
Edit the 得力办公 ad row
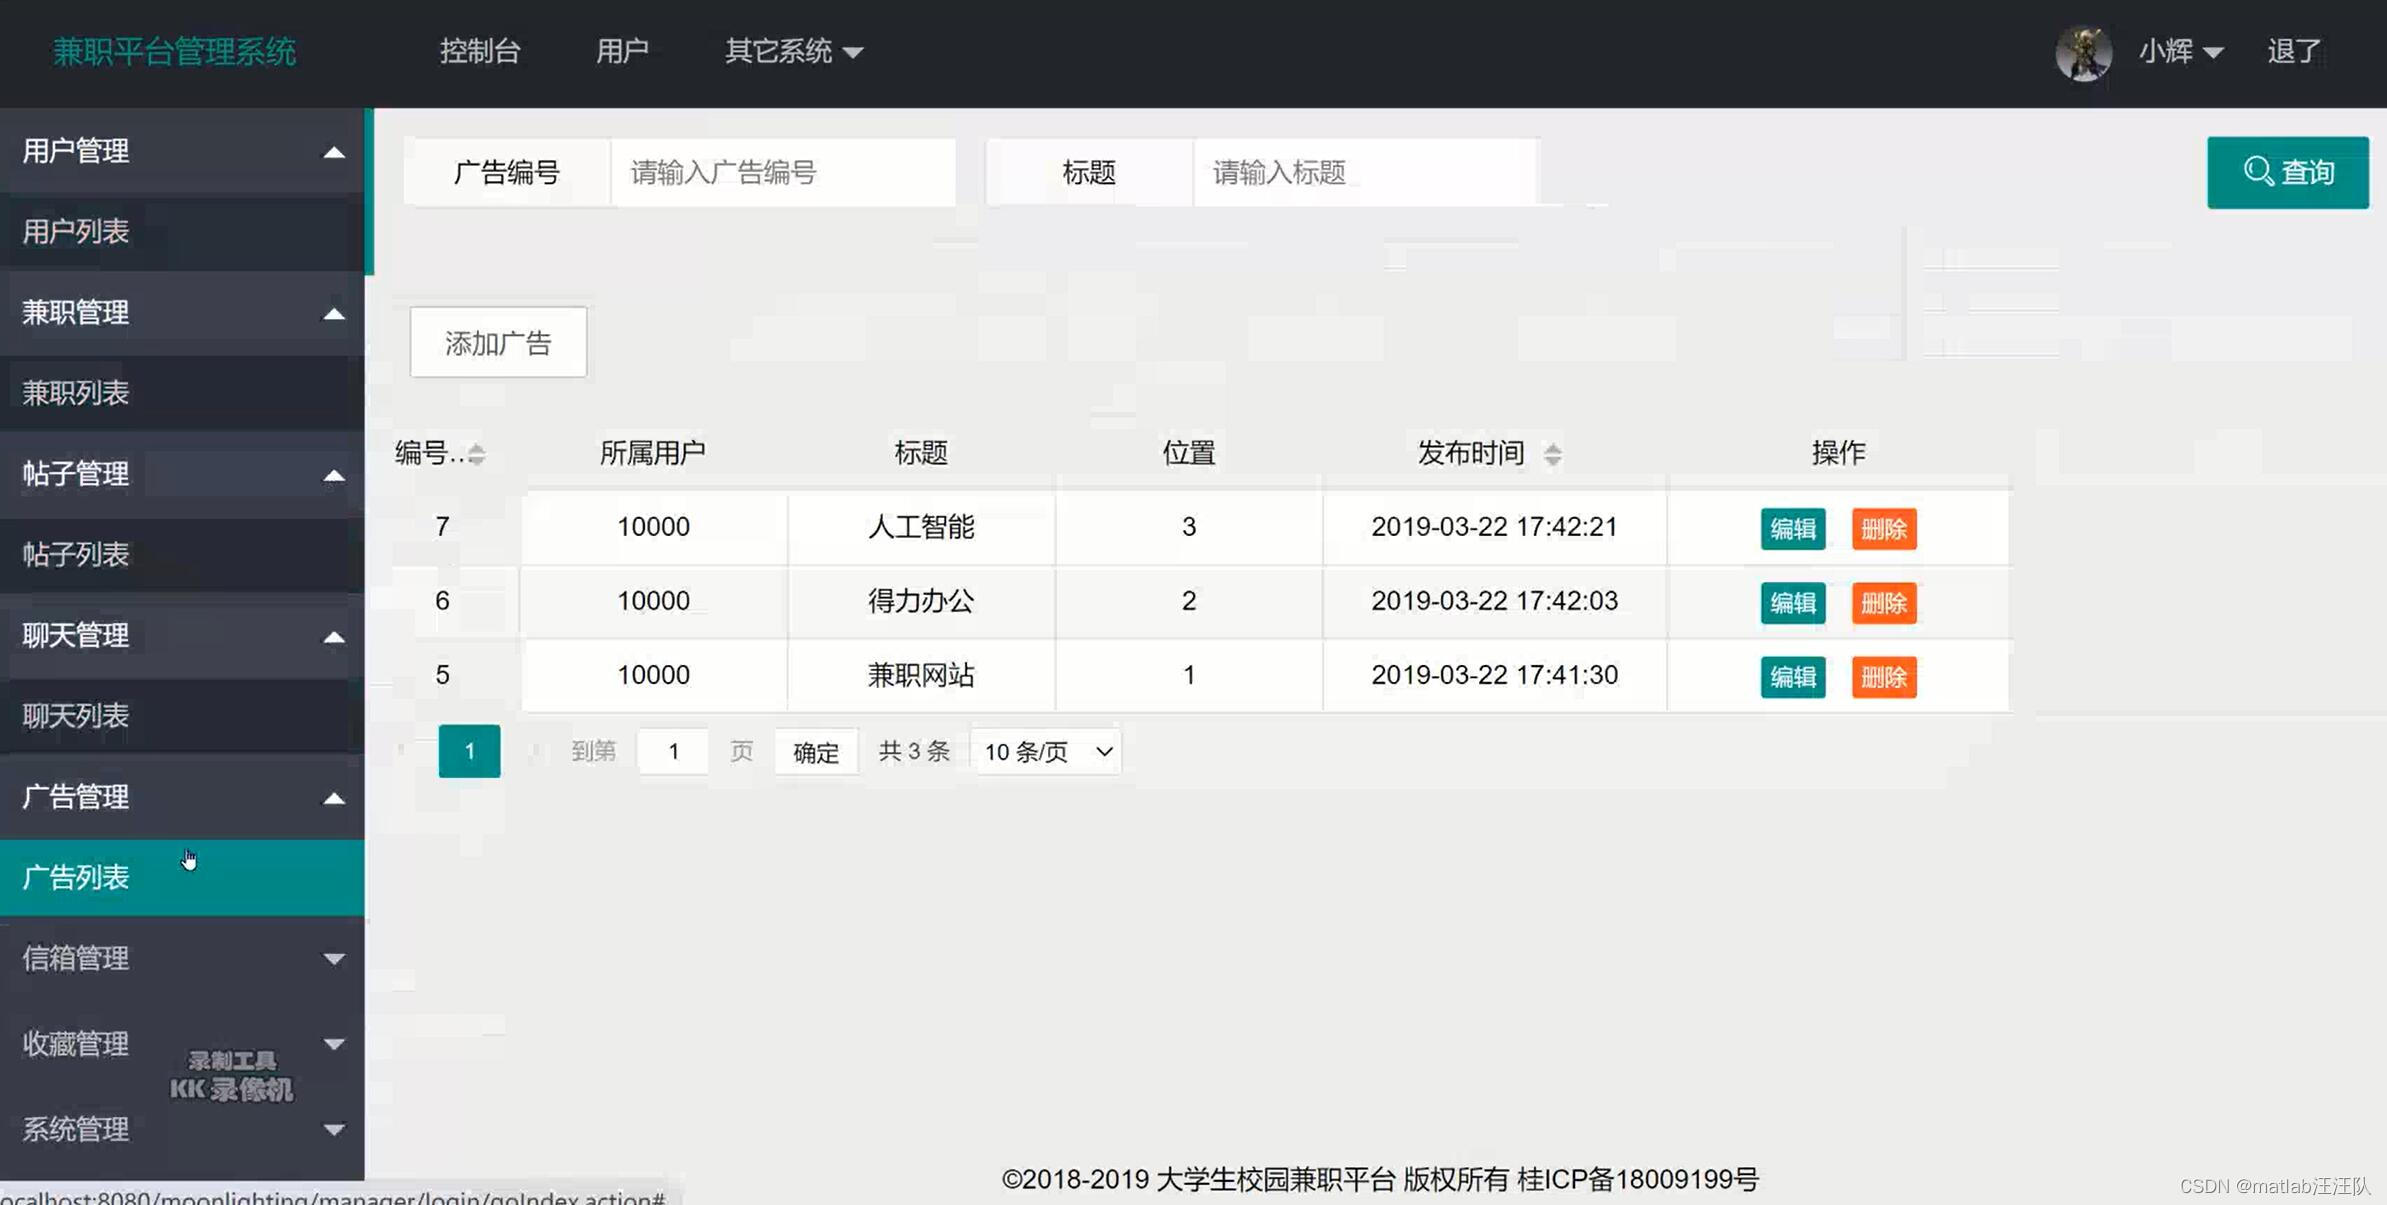(x=1792, y=603)
